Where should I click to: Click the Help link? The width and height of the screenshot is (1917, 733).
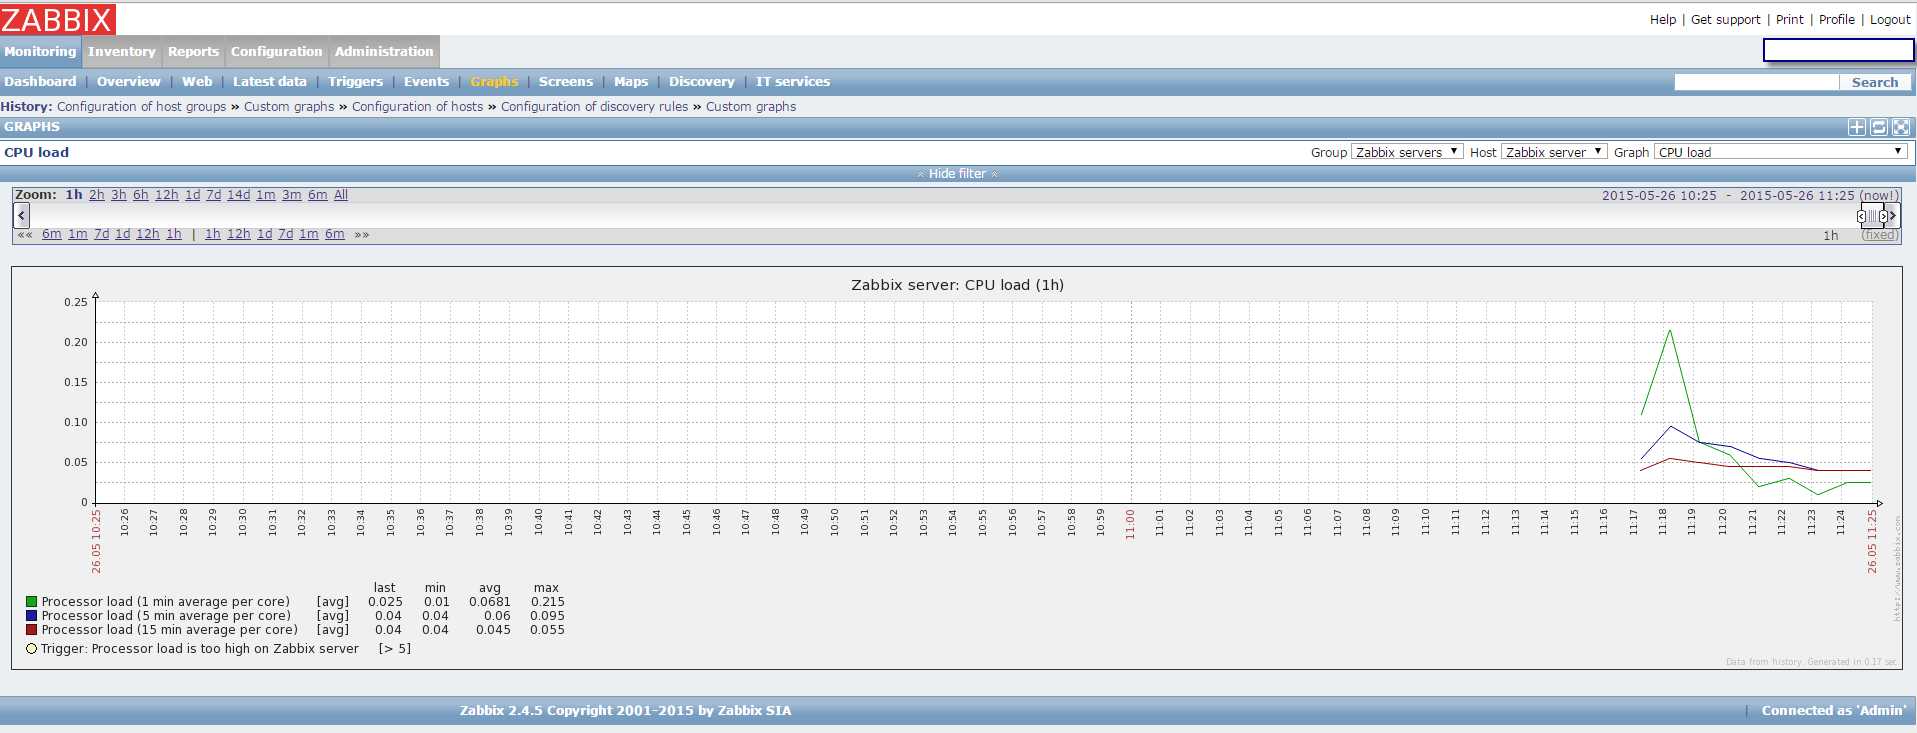pos(1663,20)
